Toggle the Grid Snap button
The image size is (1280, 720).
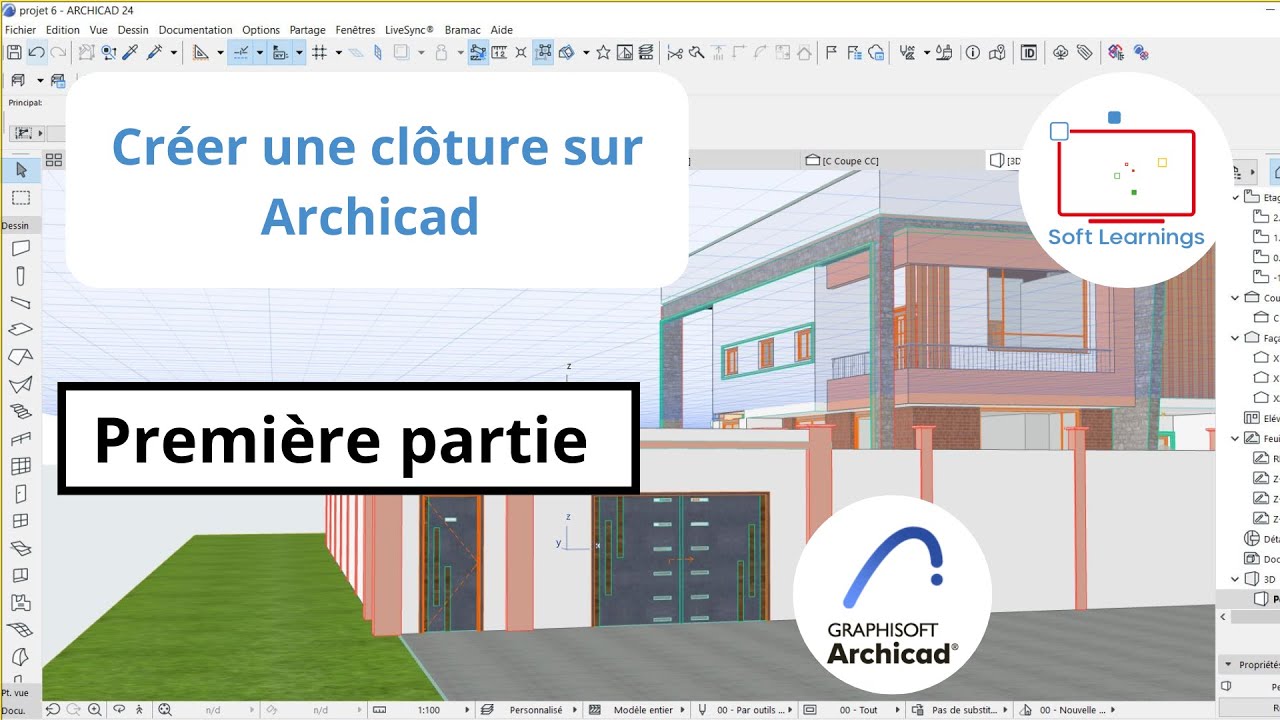point(320,52)
